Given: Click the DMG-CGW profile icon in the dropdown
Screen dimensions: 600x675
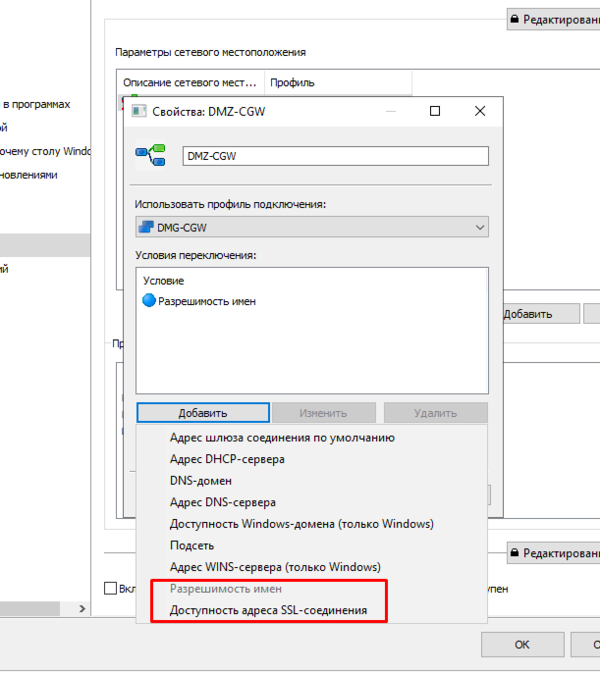Looking at the screenshot, I should click(x=146, y=227).
